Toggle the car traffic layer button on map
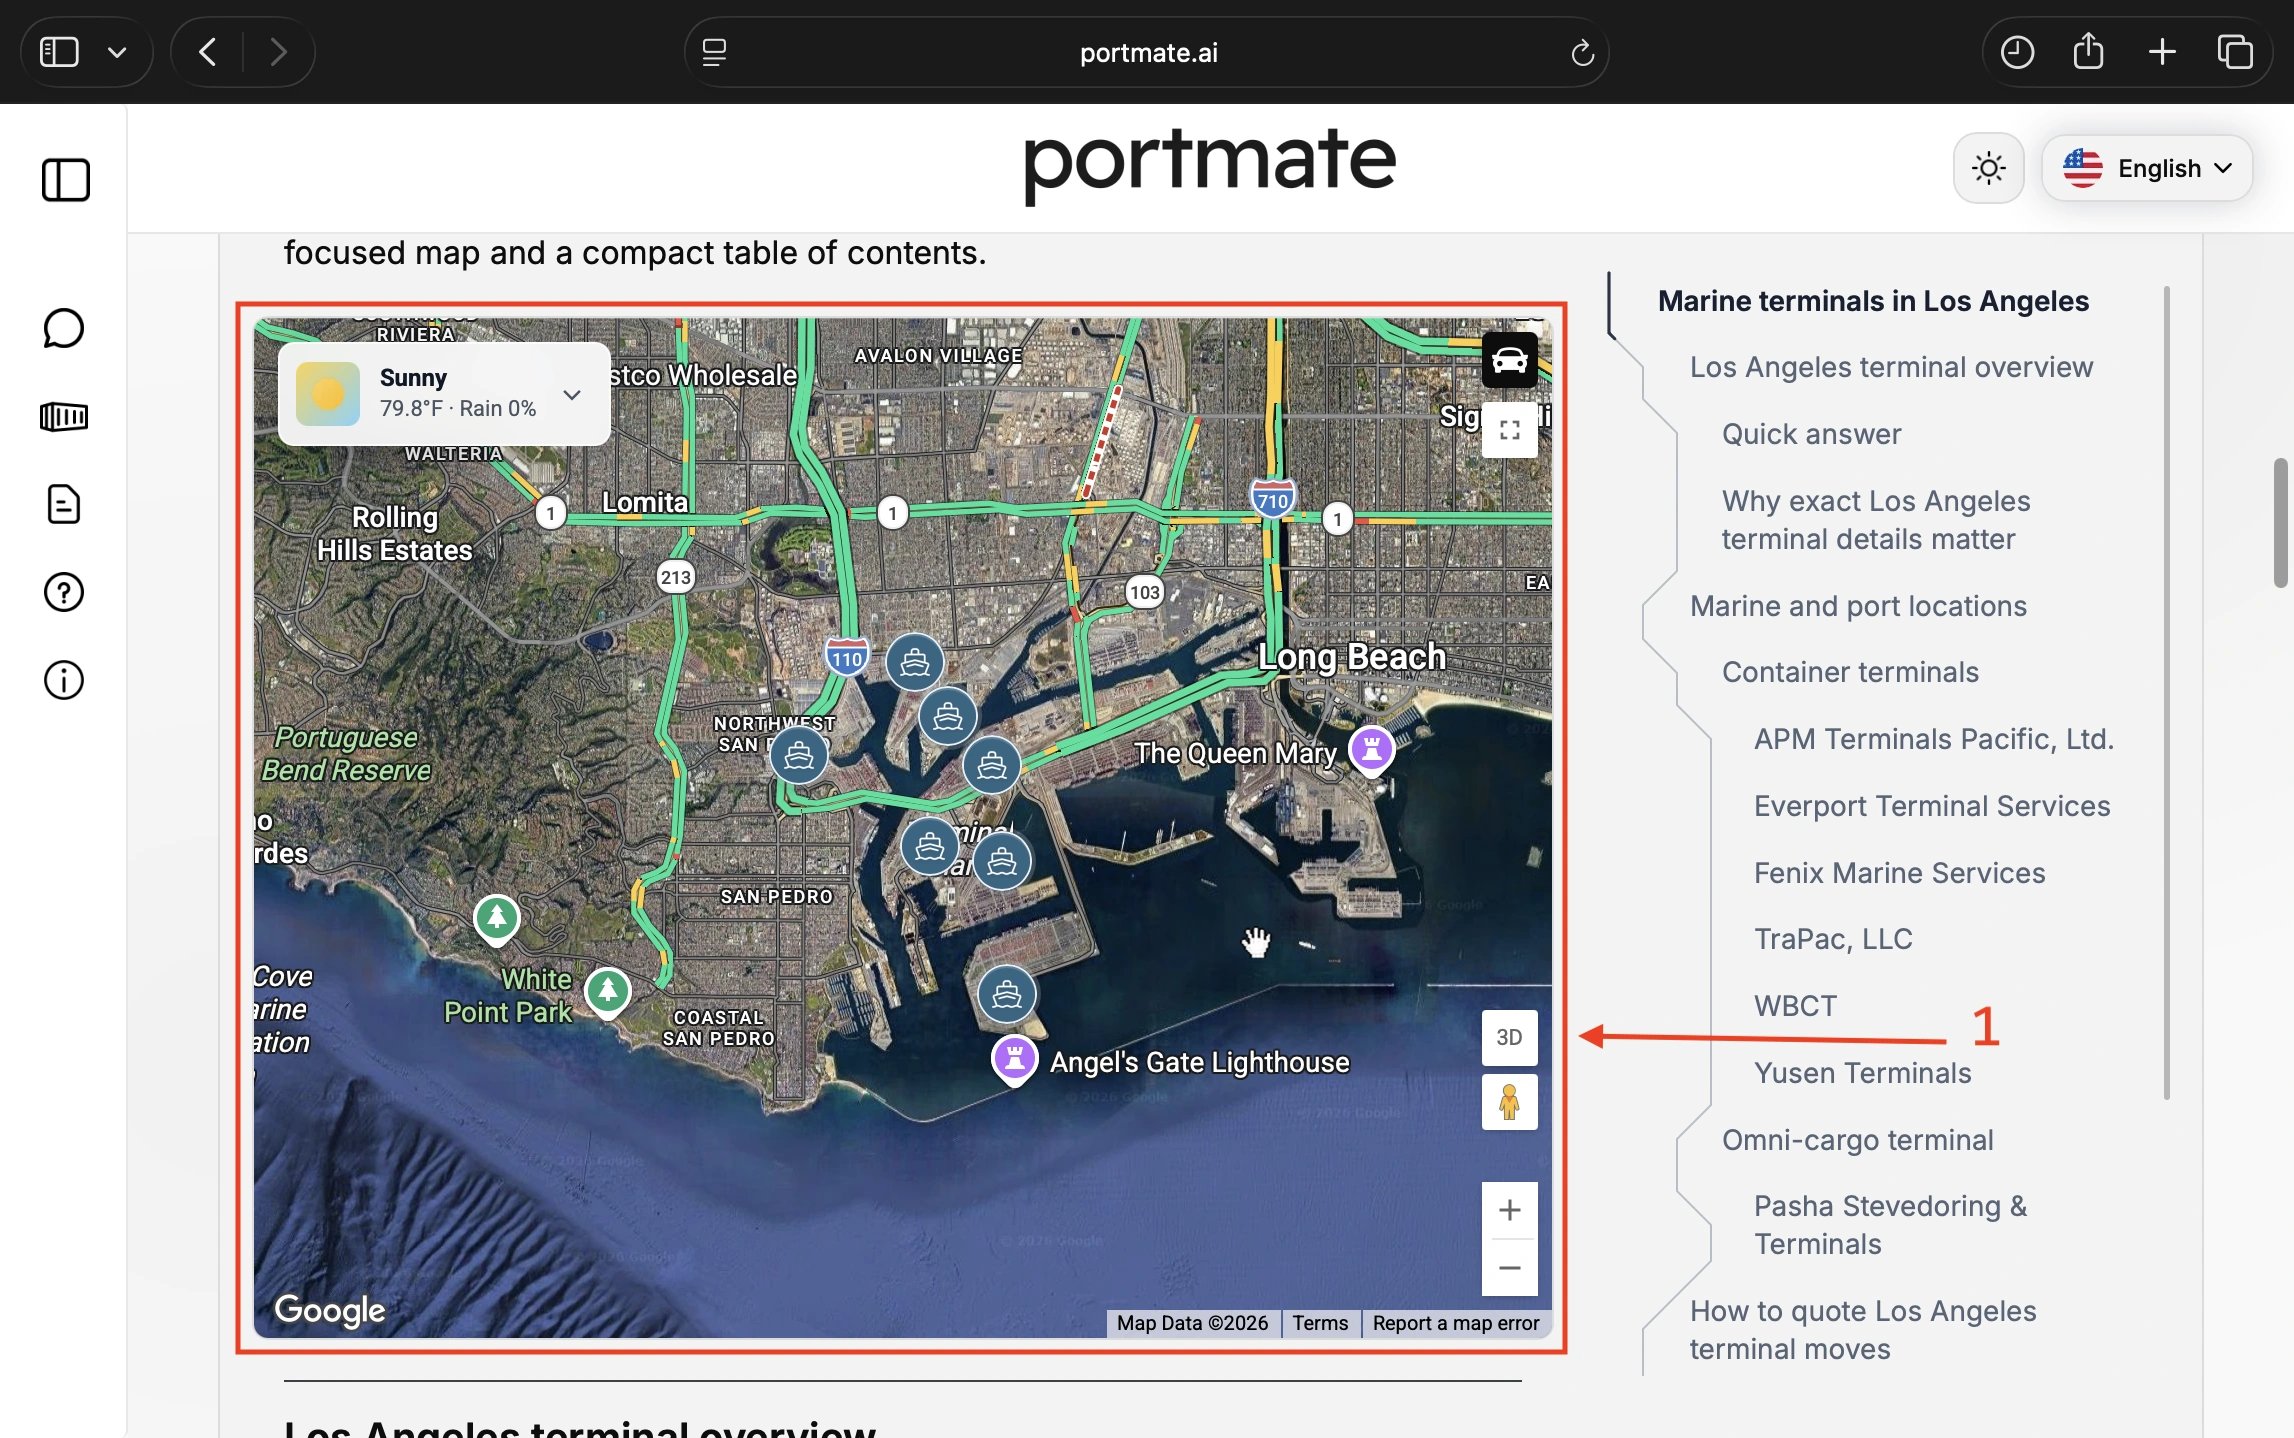2294x1438 pixels. click(x=1509, y=360)
